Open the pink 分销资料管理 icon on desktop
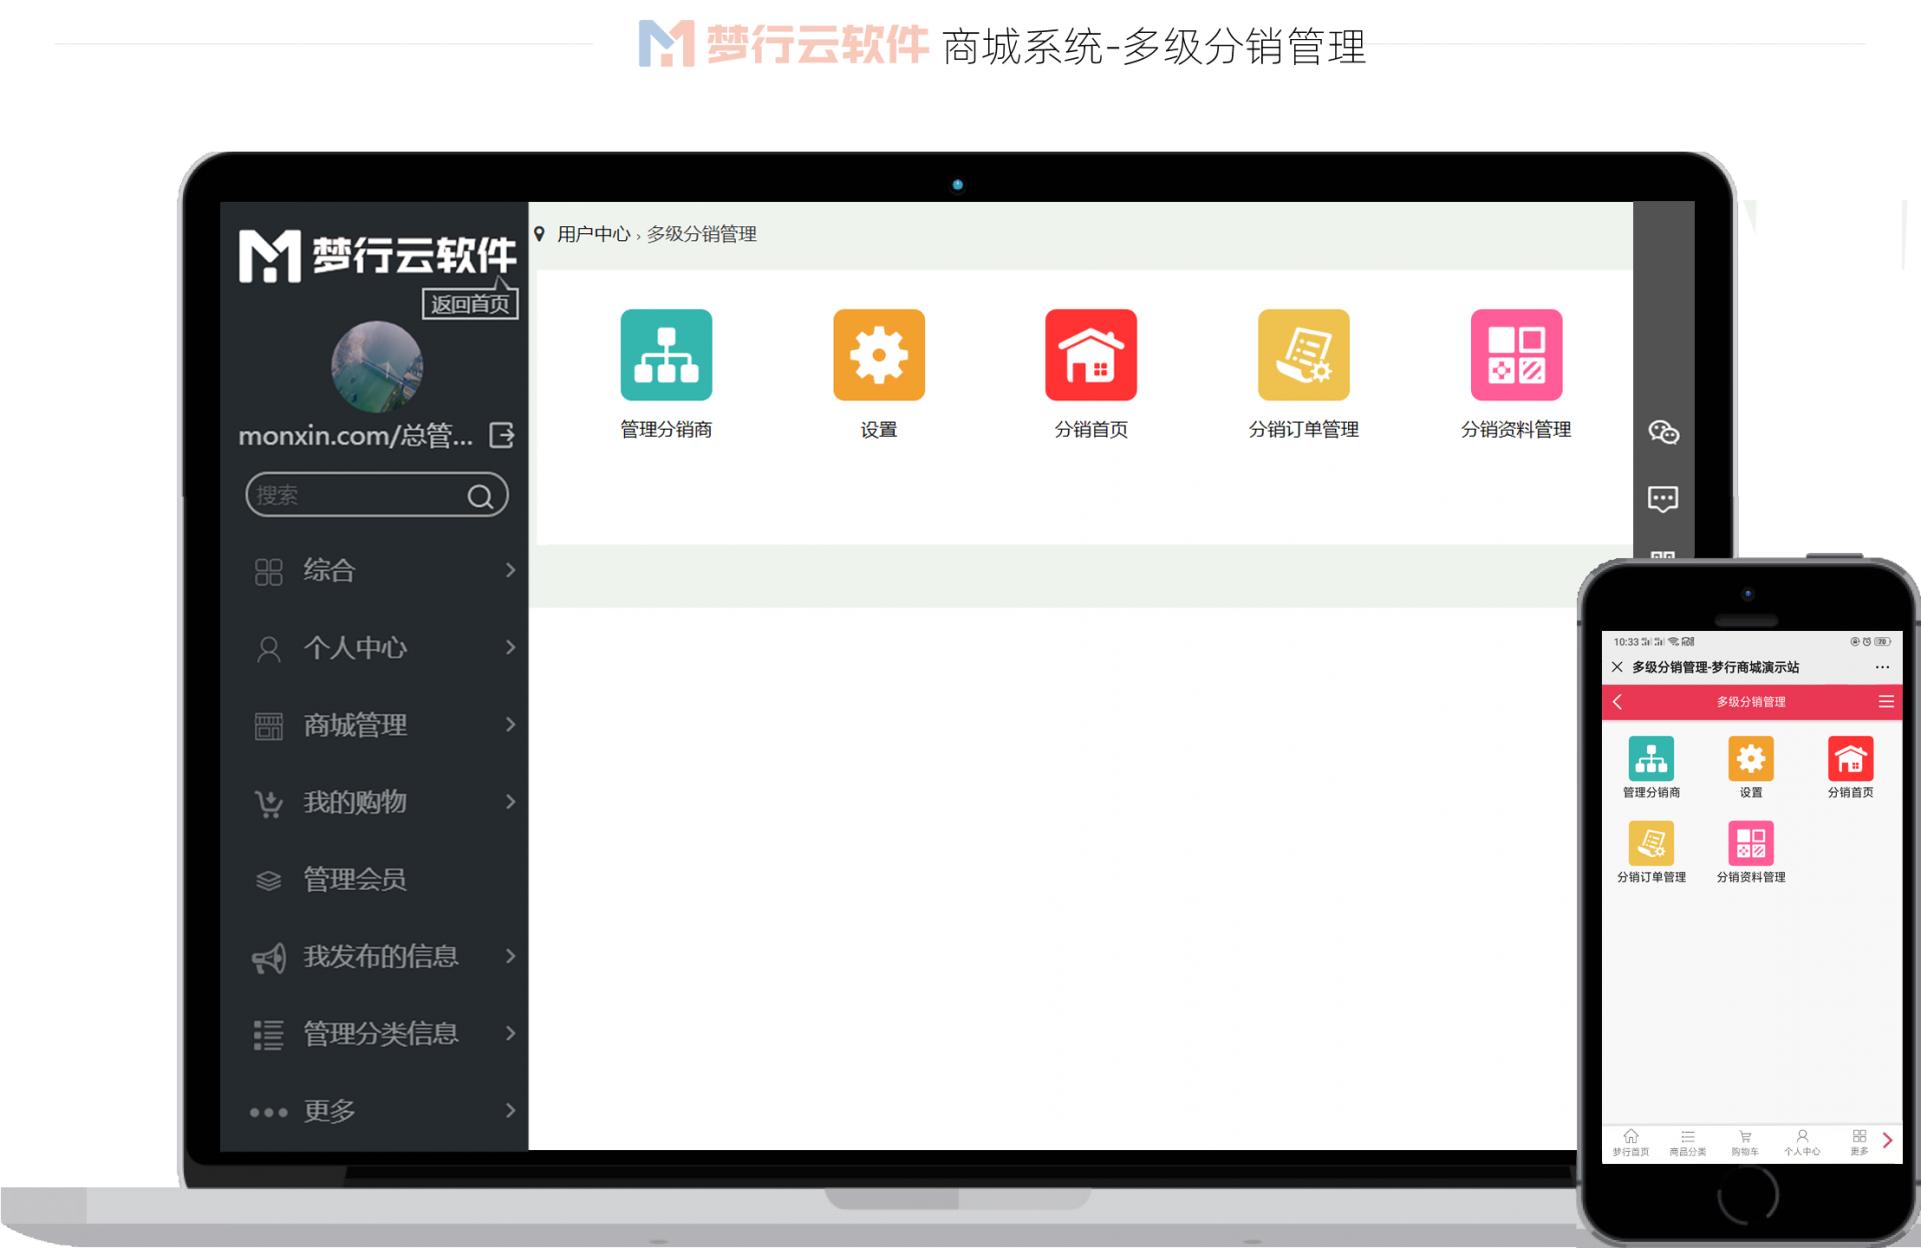The height and width of the screenshot is (1248, 1921). 1516,355
